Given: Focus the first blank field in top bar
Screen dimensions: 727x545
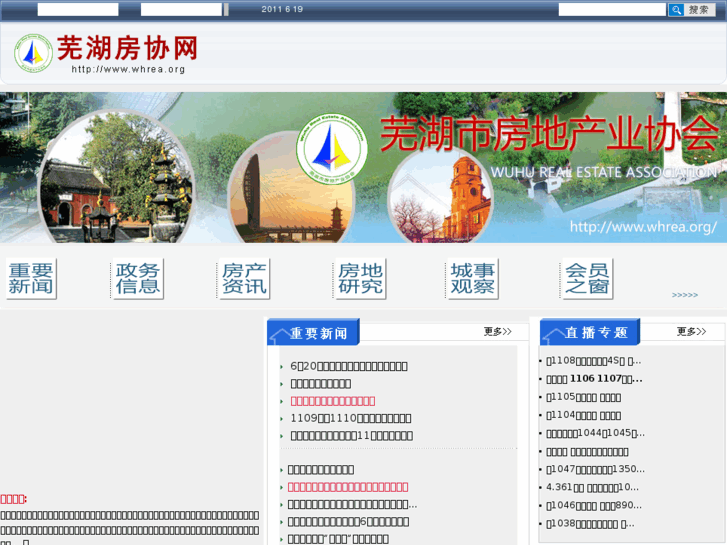Looking at the screenshot, I should coord(78,9).
